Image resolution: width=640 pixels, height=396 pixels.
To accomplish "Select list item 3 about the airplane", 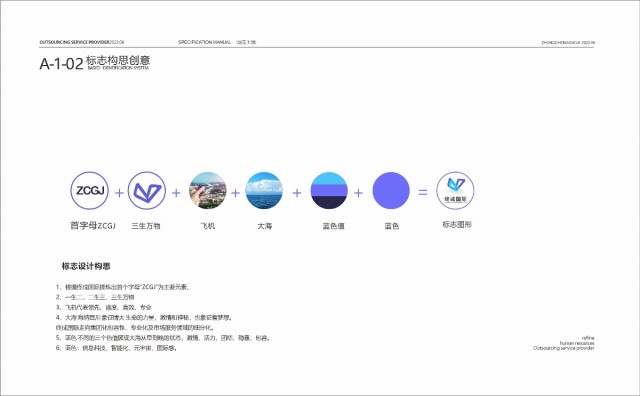I will coord(104,307).
